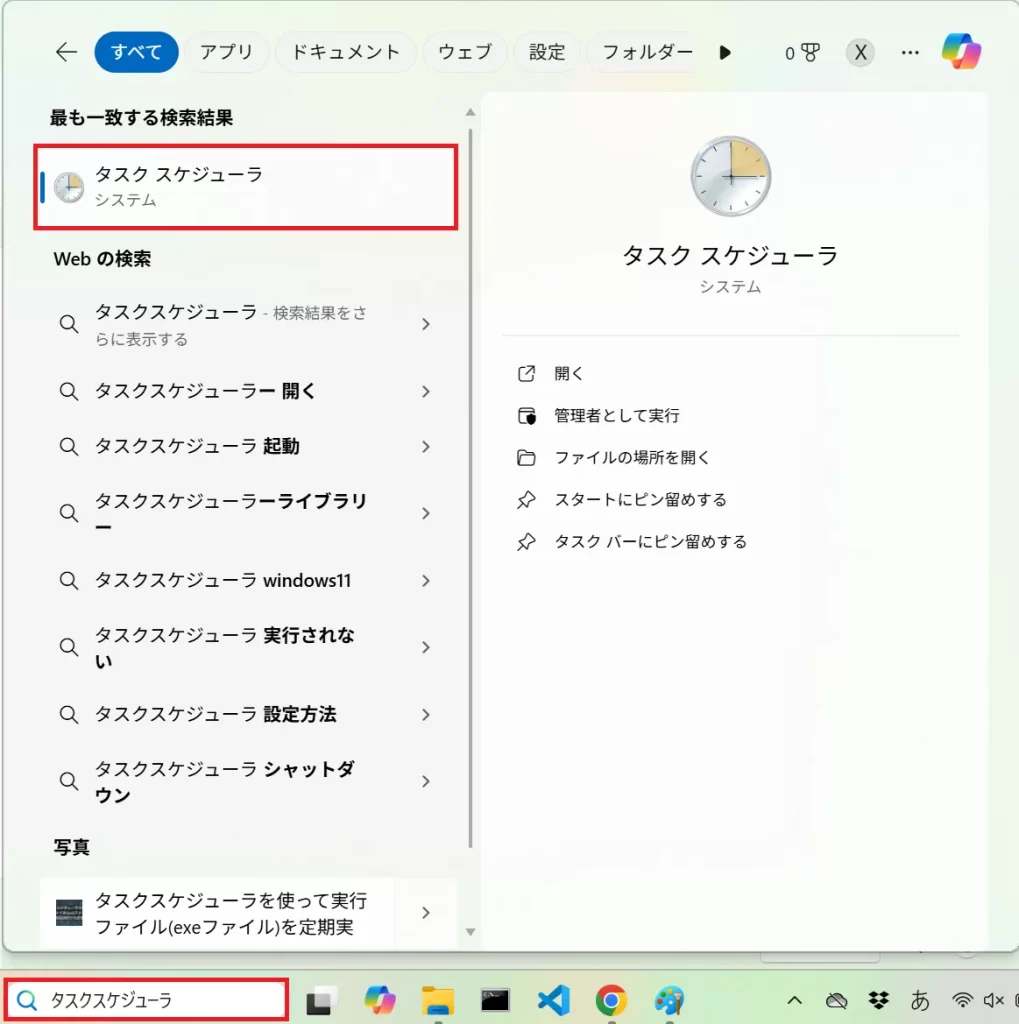Image resolution: width=1019 pixels, height=1024 pixels.
Task: Expand arrow for タスクスケジューラ 起動 suggestion
Action: point(426,447)
